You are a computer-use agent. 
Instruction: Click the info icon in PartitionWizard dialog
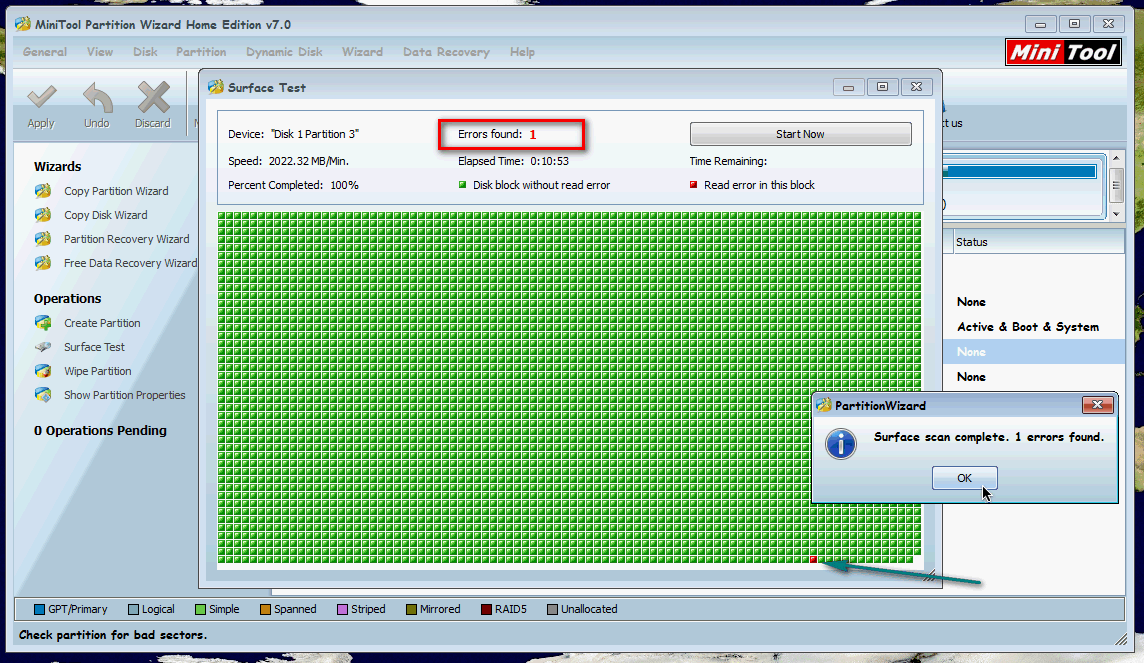(x=840, y=443)
